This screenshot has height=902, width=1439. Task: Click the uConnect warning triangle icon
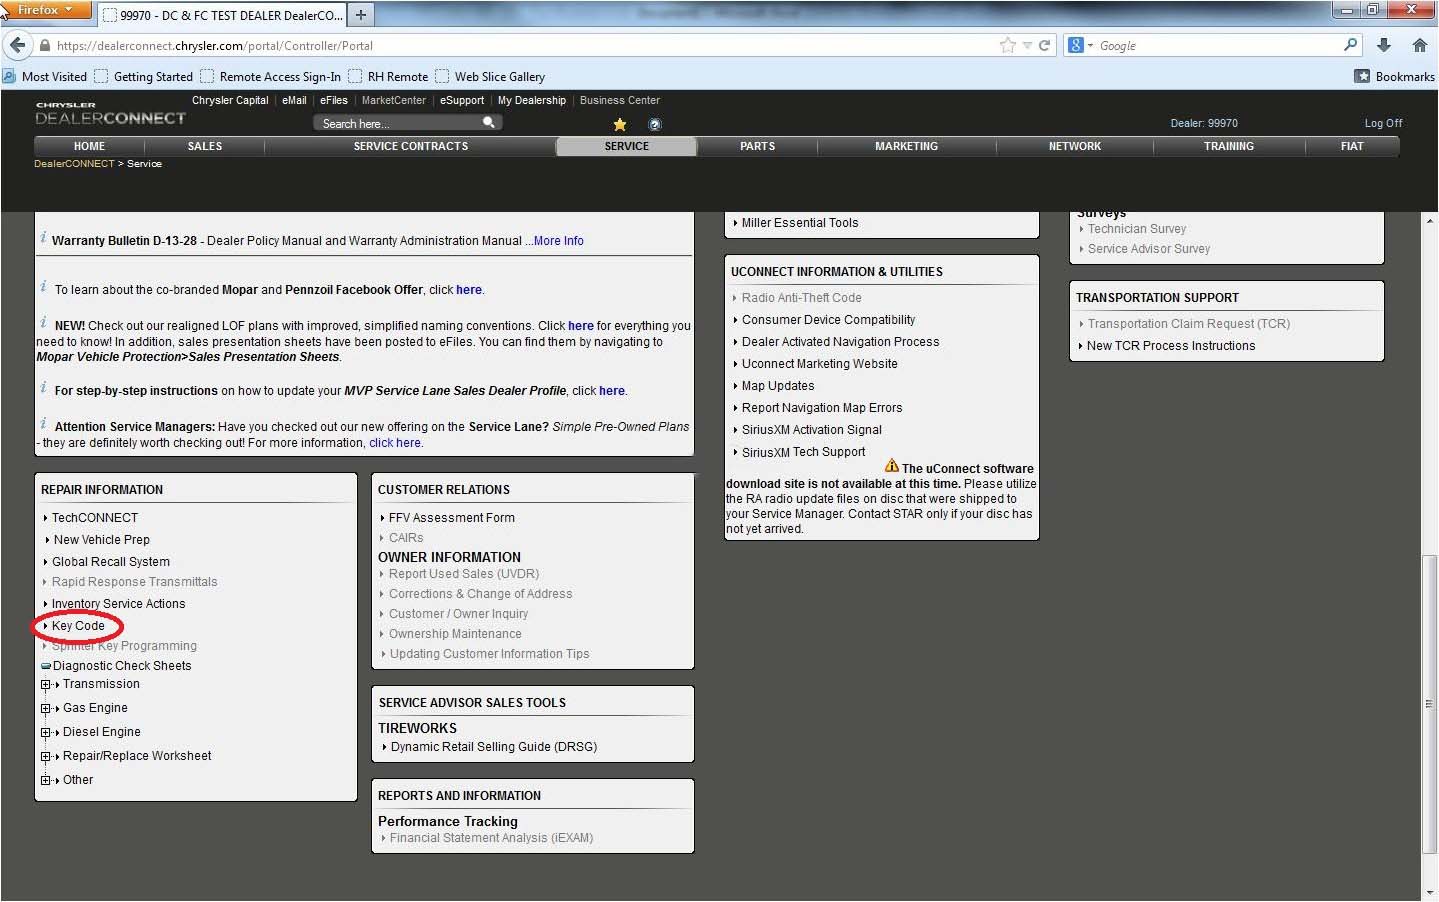click(x=892, y=466)
